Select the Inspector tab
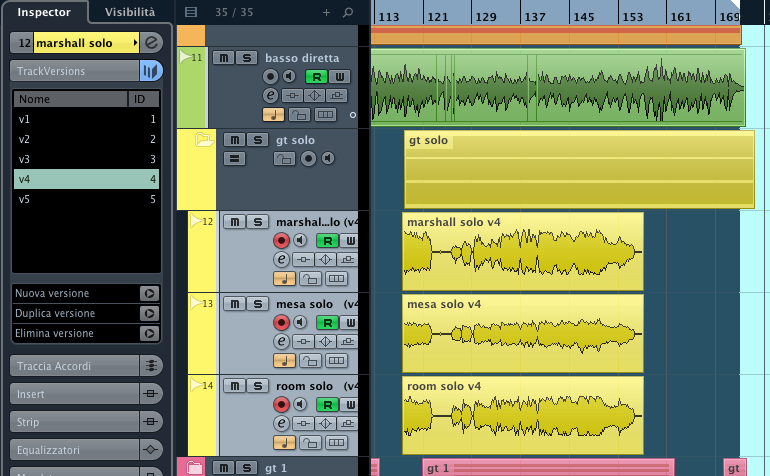The image size is (770, 476). tap(44, 12)
